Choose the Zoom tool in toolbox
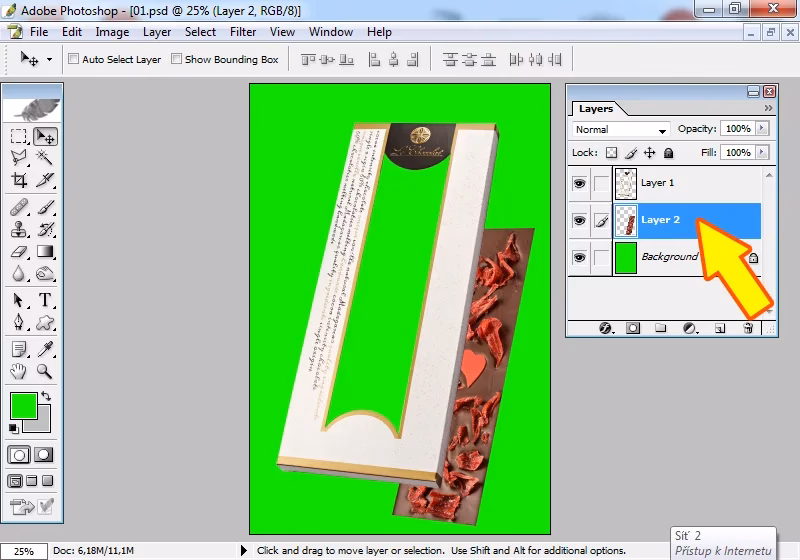Viewport: 800px width, 560px height. point(45,371)
